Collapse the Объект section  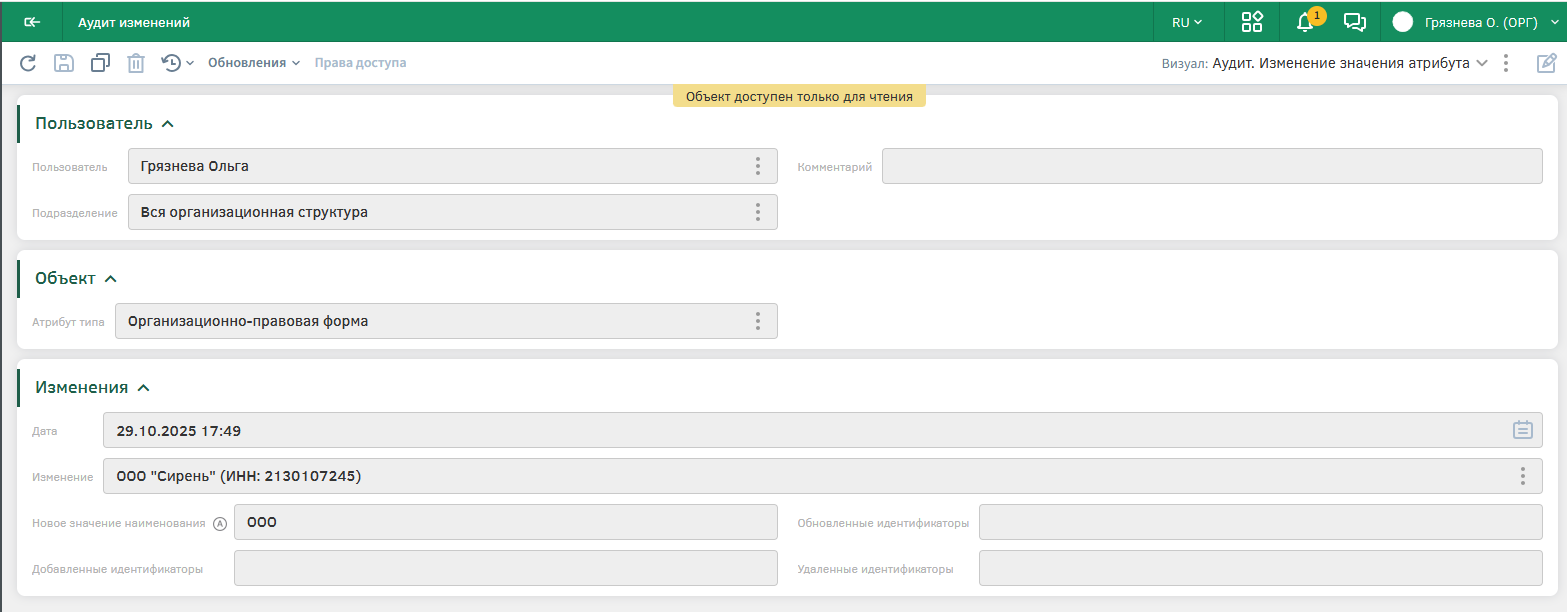click(x=111, y=279)
